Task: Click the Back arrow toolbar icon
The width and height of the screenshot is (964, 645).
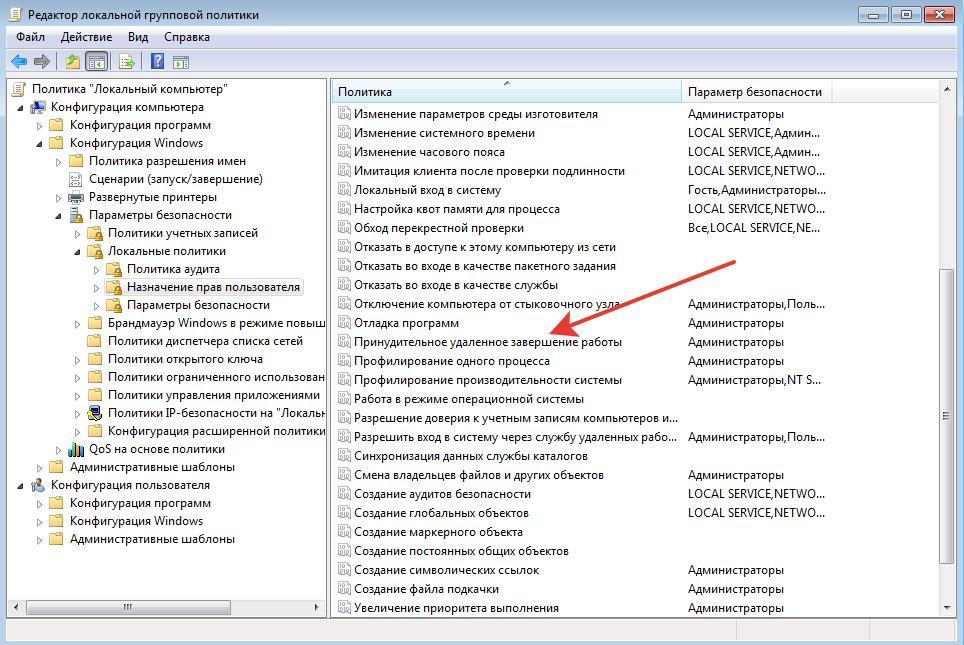Action: [19, 61]
